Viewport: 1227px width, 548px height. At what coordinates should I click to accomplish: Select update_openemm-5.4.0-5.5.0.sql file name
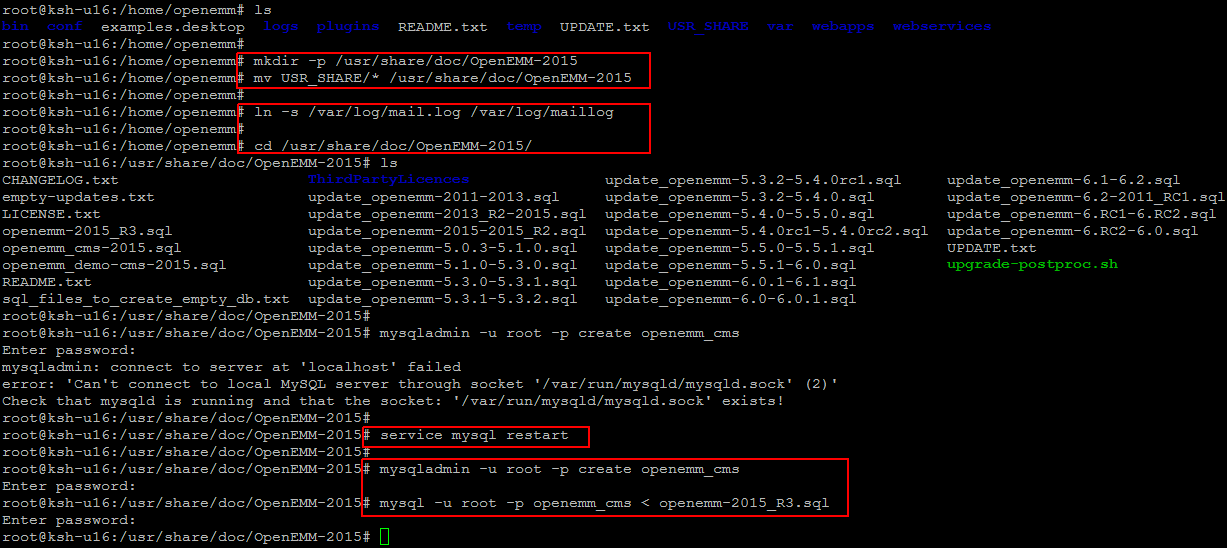point(740,214)
